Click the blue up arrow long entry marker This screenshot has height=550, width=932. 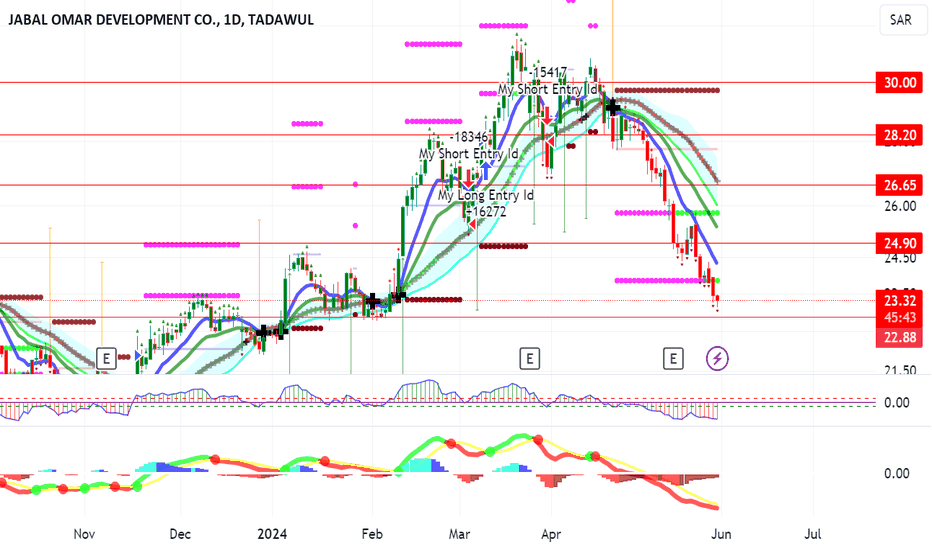point(486,171)
